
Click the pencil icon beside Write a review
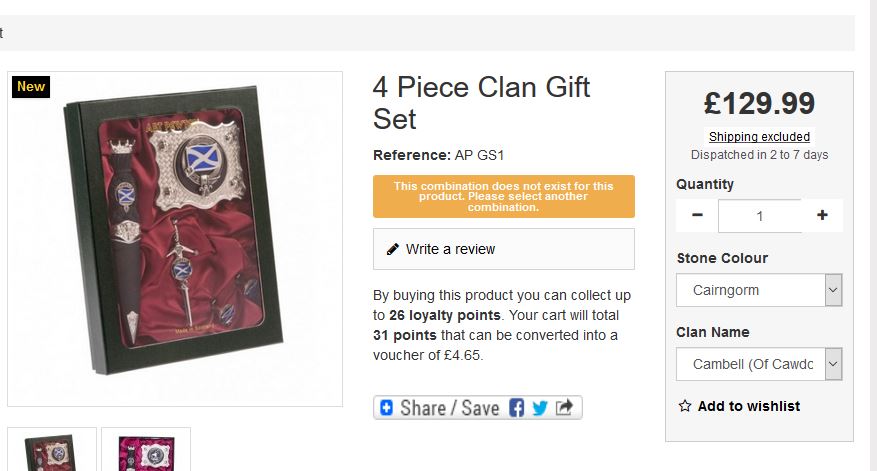coord(393,249)
